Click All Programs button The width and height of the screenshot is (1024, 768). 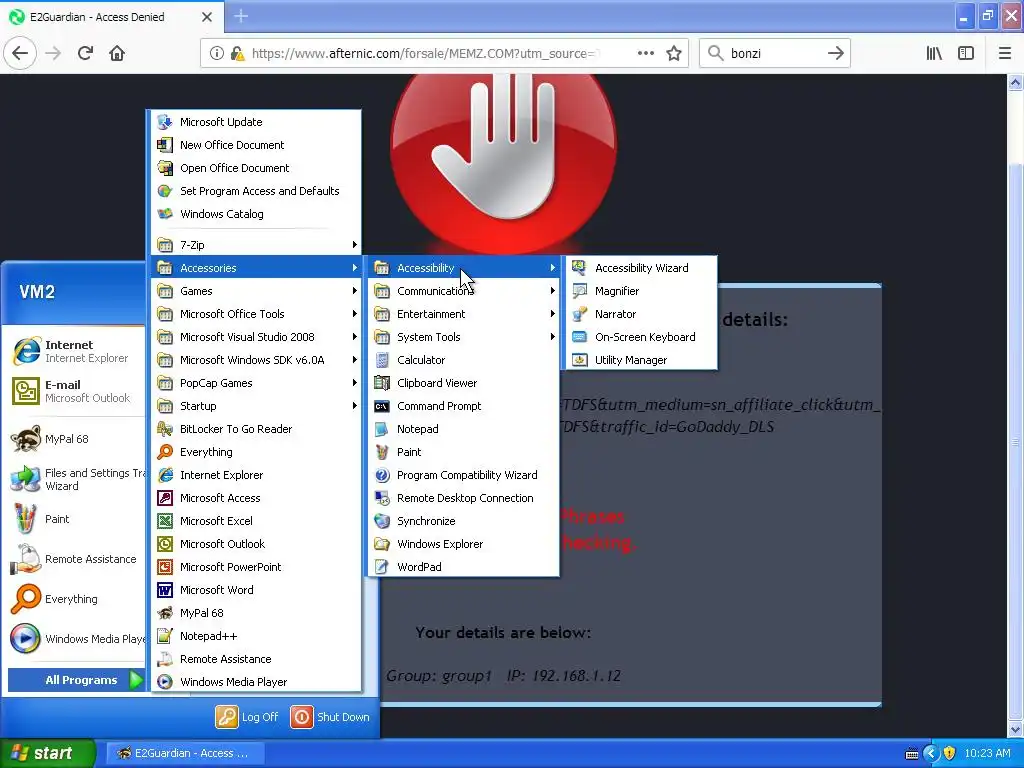76,680
